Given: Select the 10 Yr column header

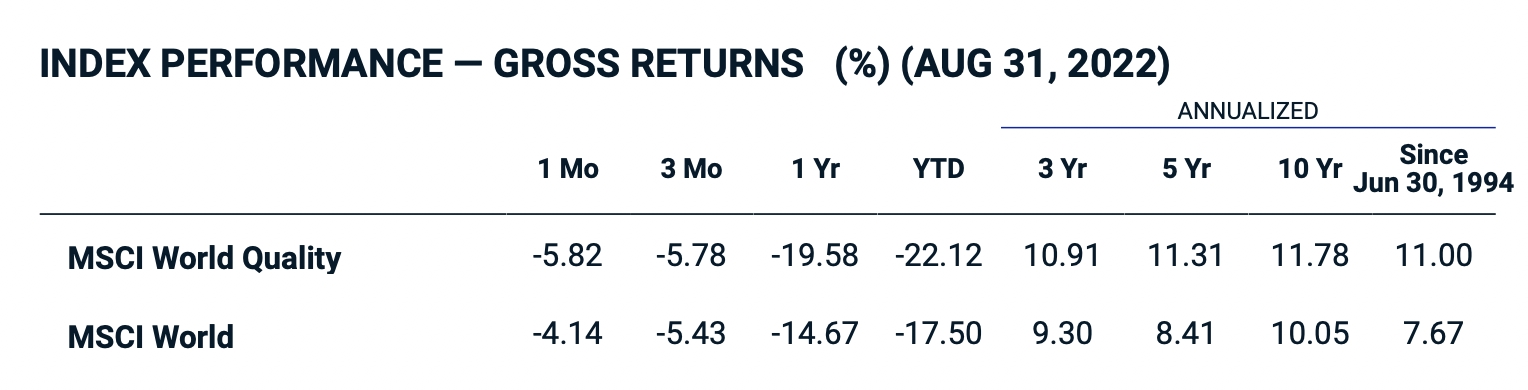Looking at the screenshot, I should pyautogui.click(x=1310, y=169).
